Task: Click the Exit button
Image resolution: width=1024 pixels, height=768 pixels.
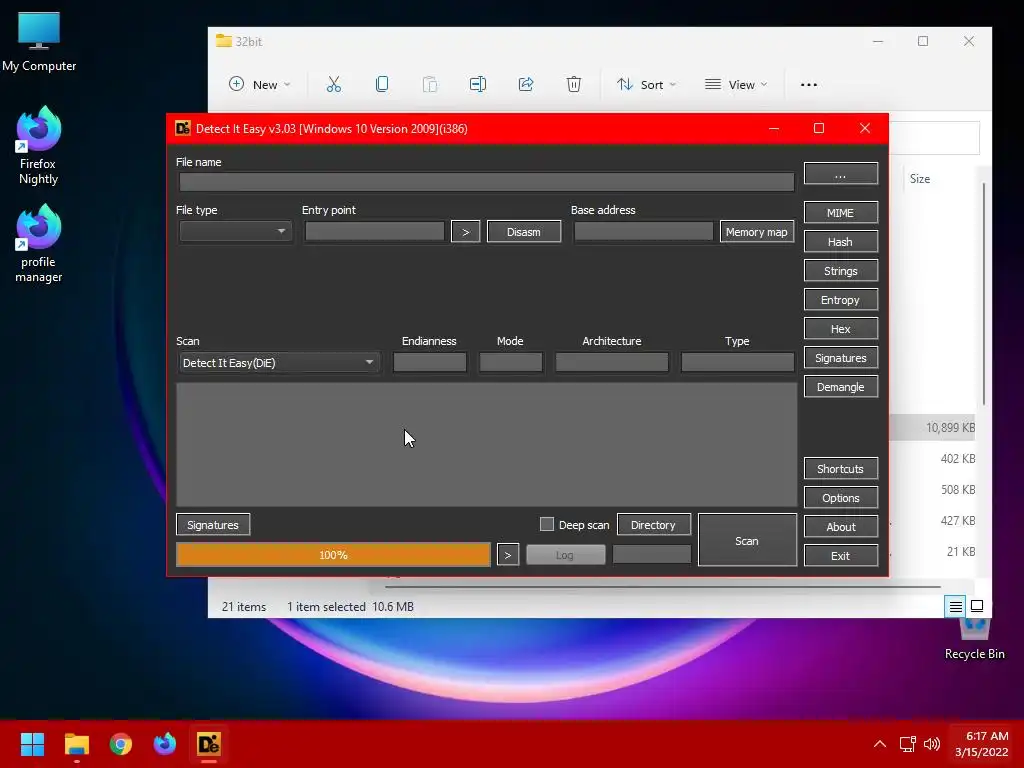Action: (840, 556)
